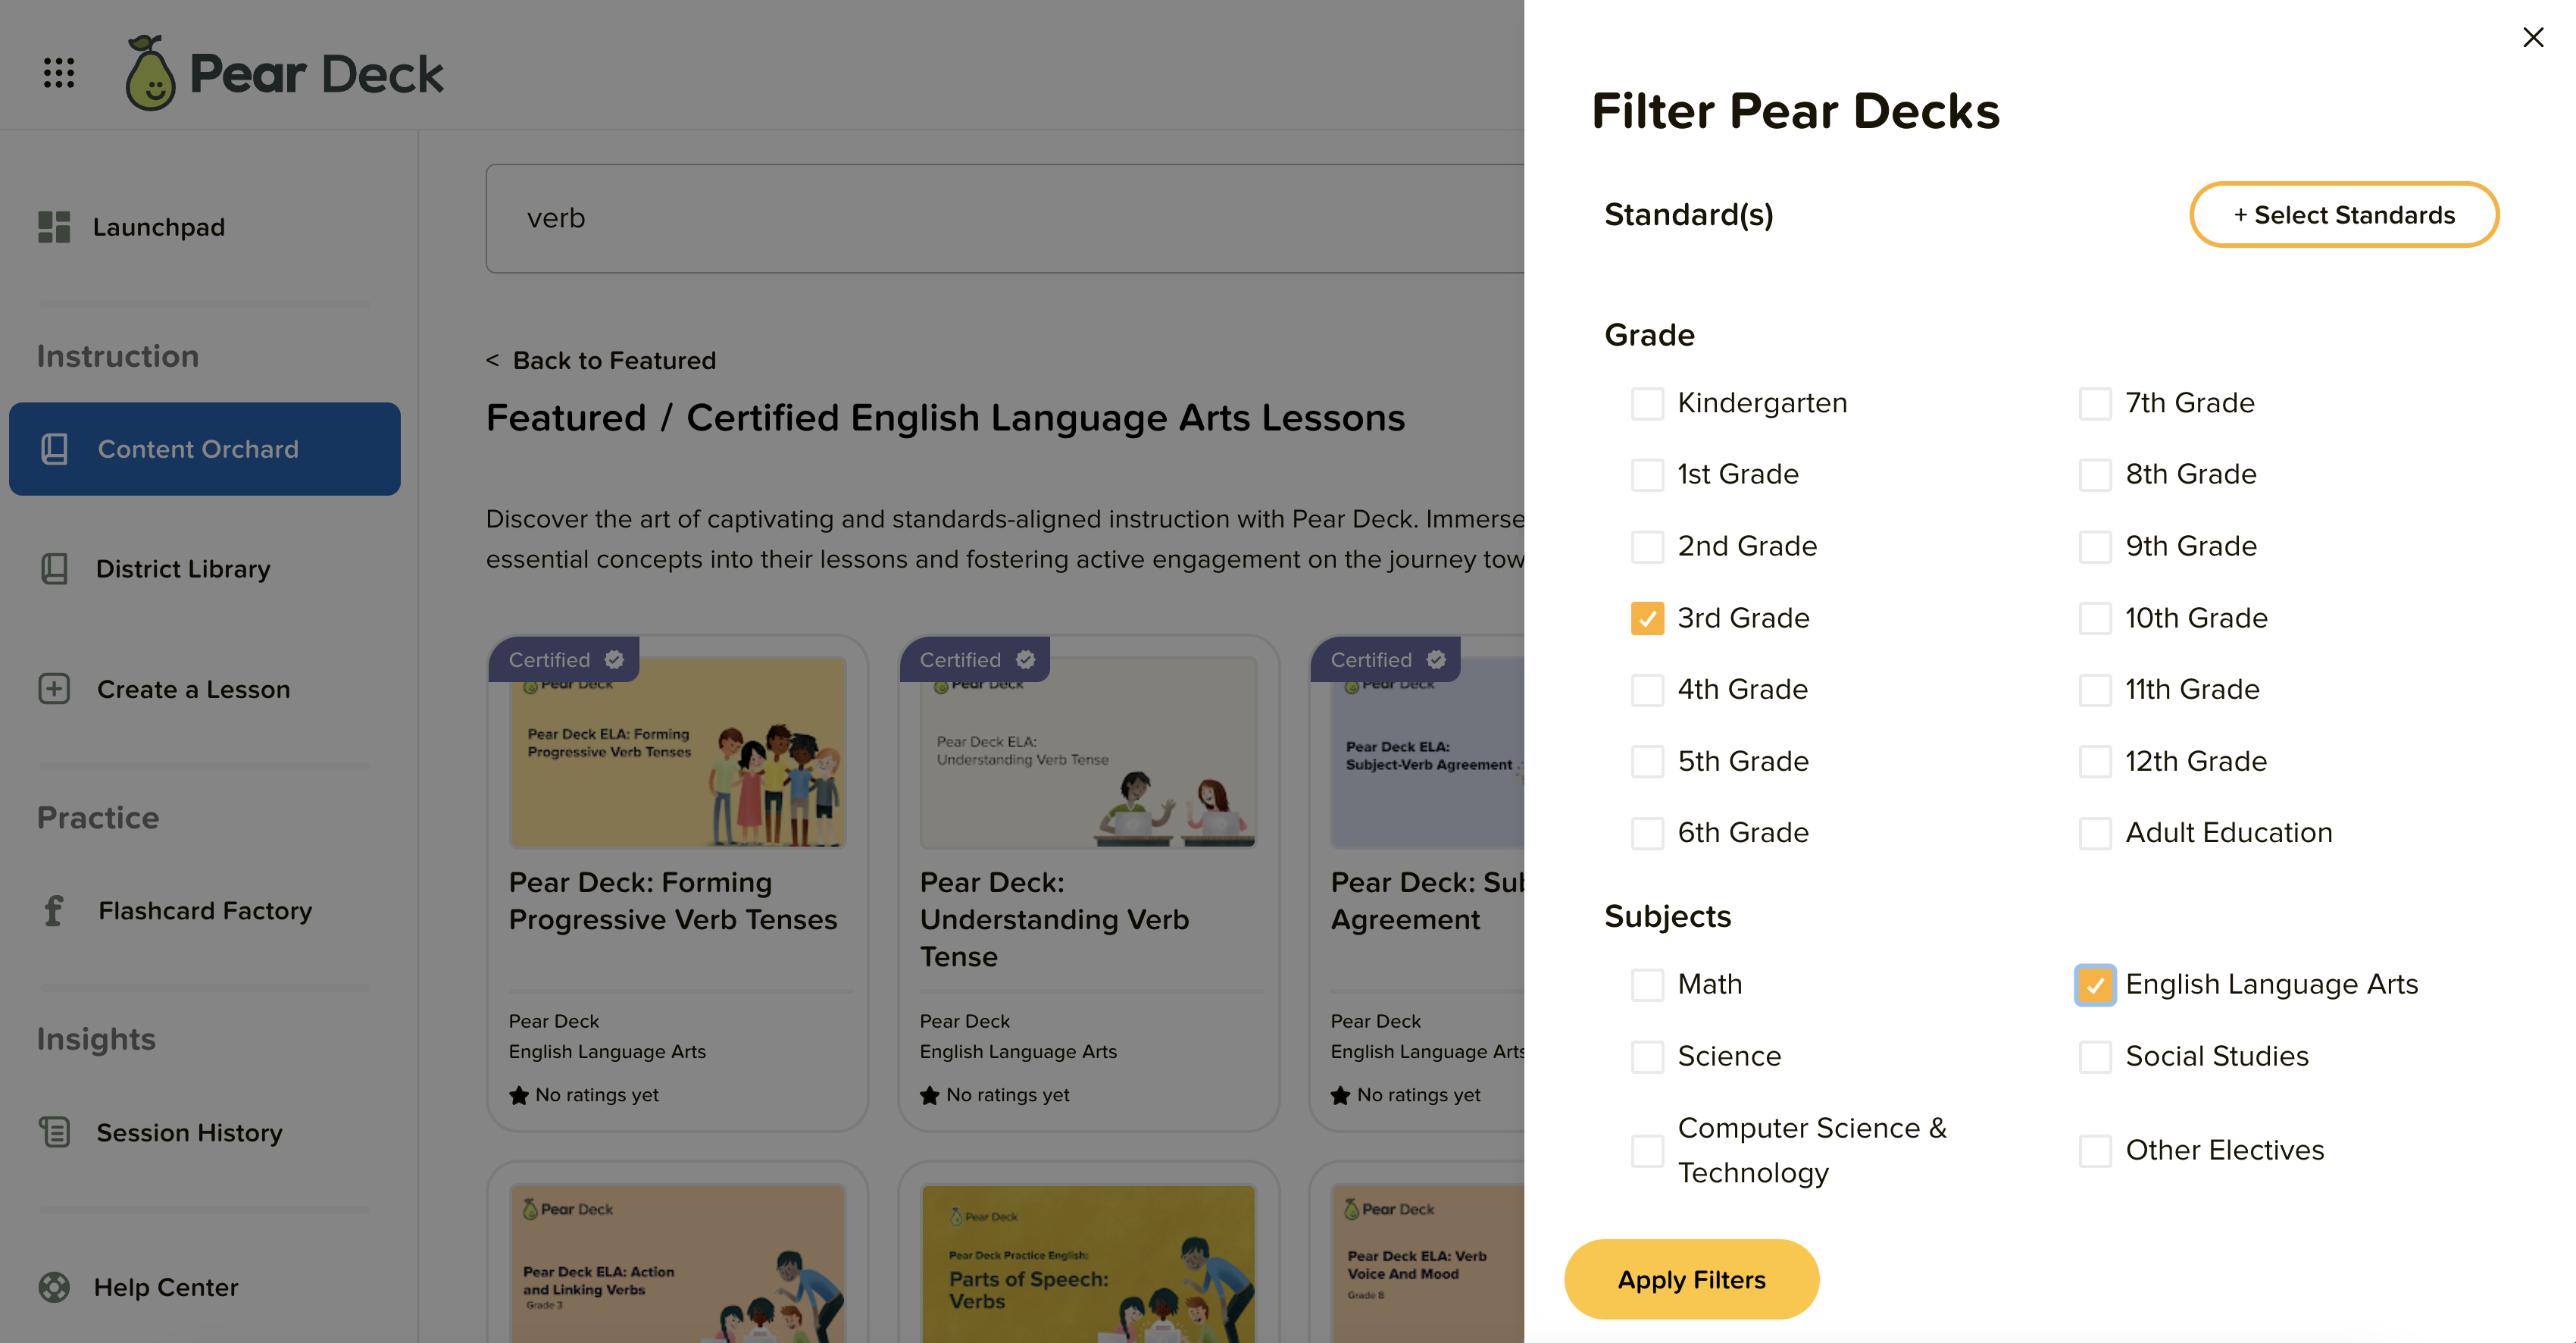Open the Help Center

pos(166,1287)
